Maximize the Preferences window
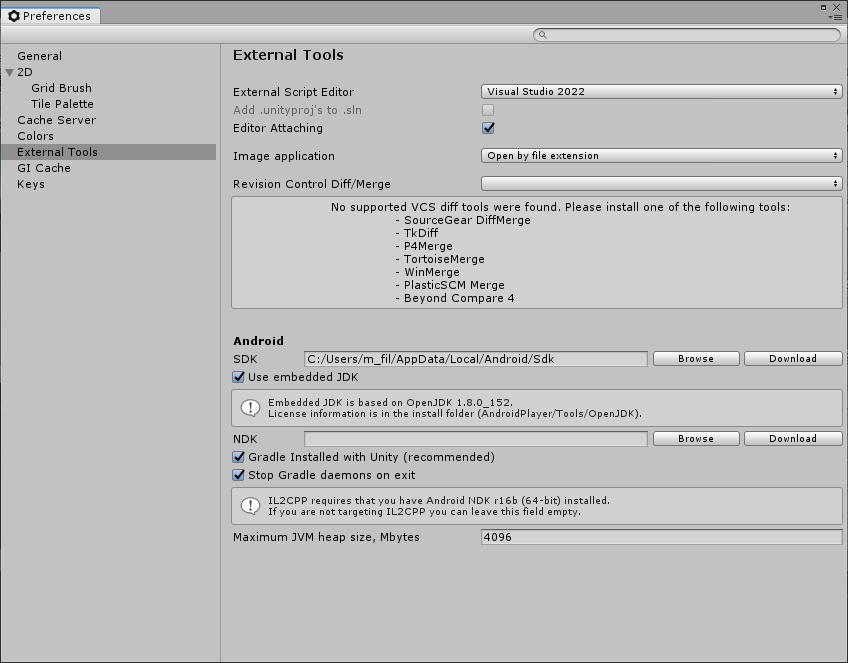This screenshot has height=663, width=848. pos(823,7)
